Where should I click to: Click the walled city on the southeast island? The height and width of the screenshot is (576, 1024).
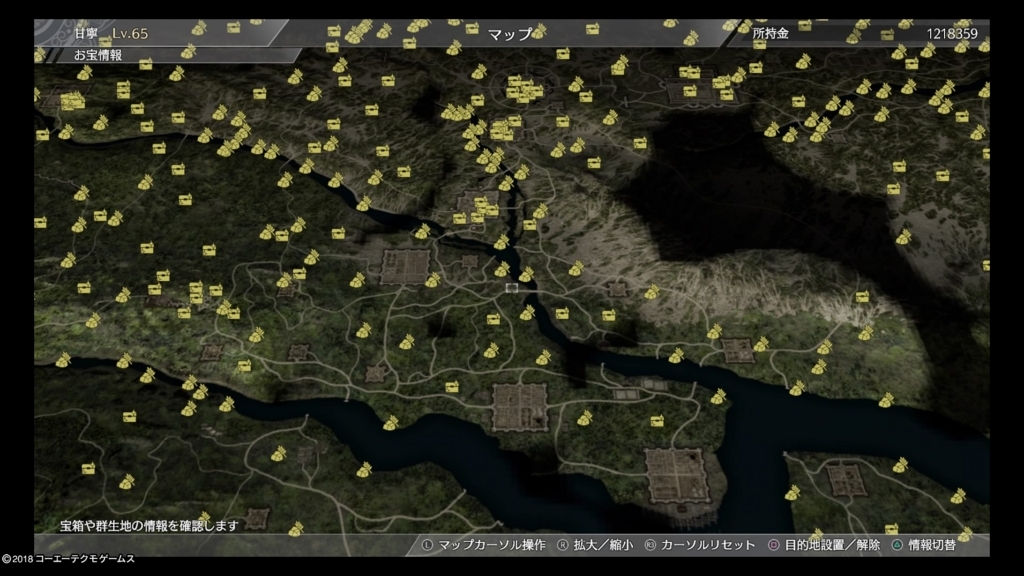(x=846, y=479)
